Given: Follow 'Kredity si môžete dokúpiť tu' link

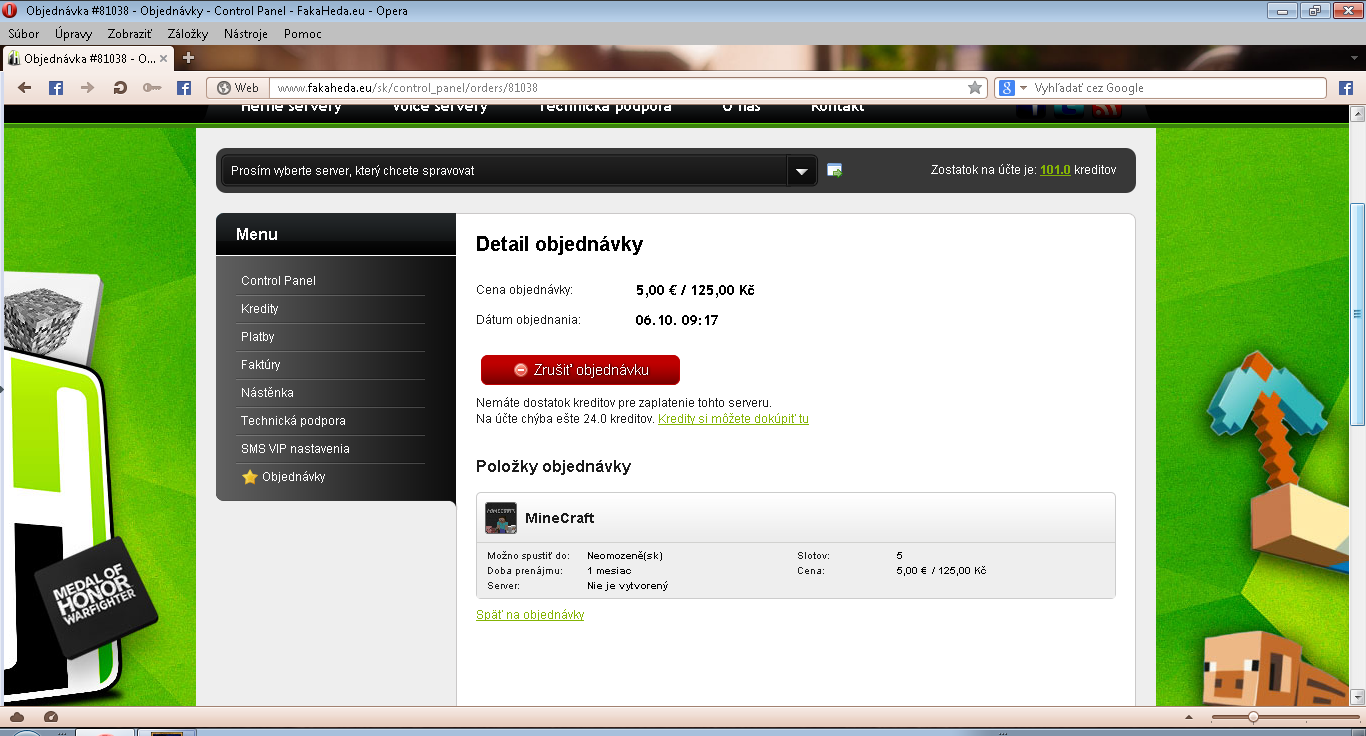Looking at the screenshot, I should tap(733, 419).
